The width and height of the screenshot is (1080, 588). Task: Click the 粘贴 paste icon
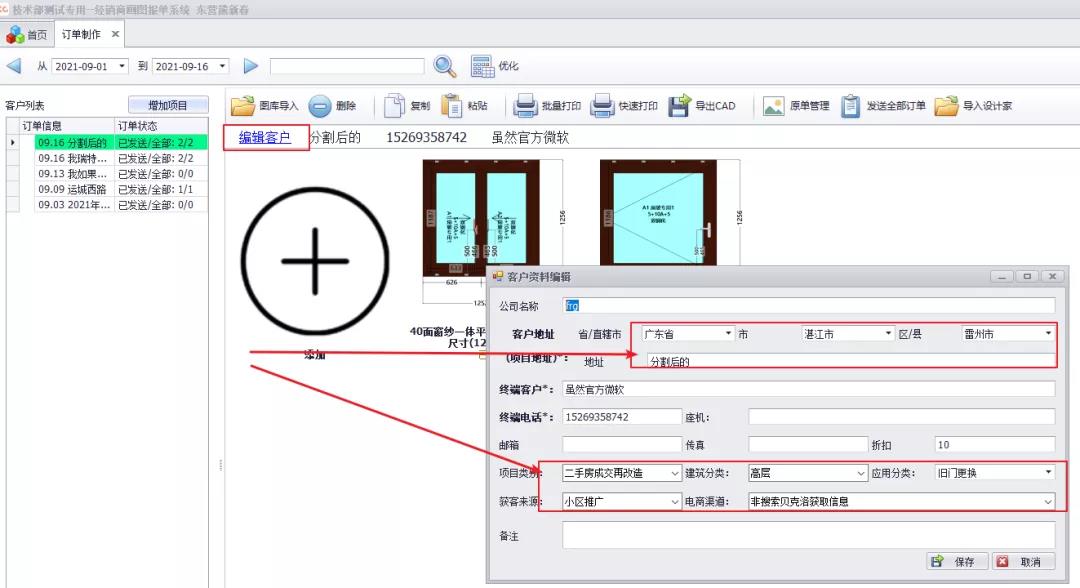(x=451, y=106)
